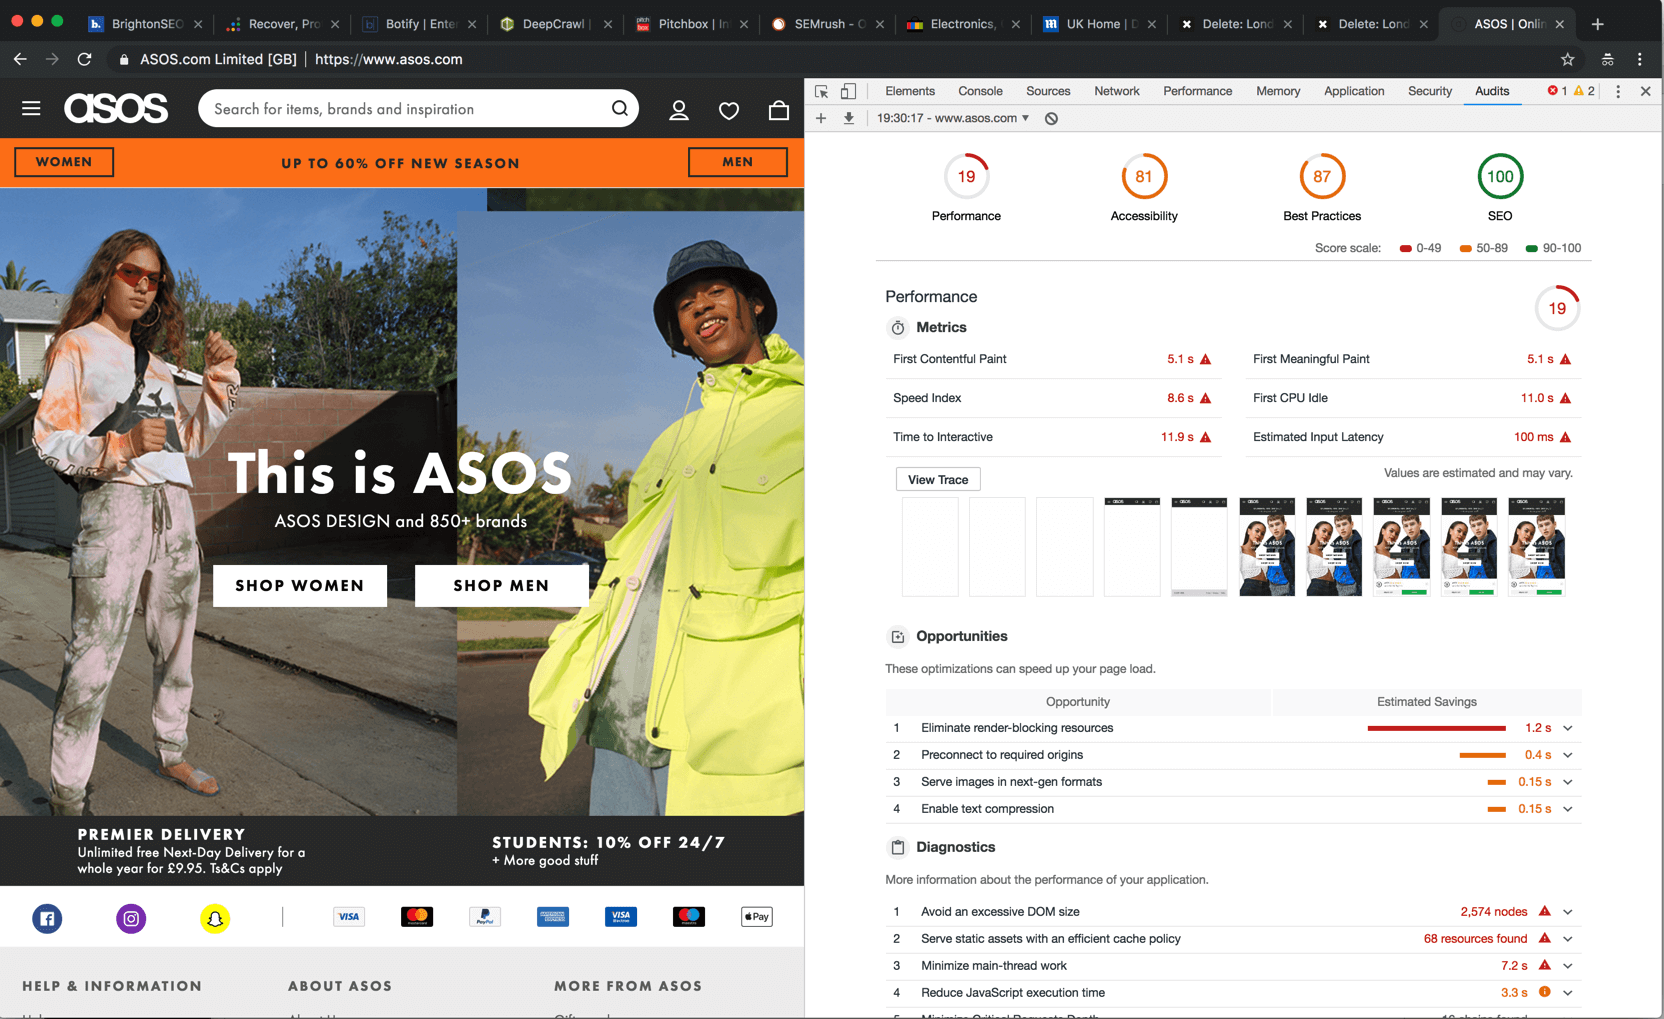This screenshot has height=1019, width=1664.
Task: Clear all audits with the block icon
Action: click(x=1051, y=118)
